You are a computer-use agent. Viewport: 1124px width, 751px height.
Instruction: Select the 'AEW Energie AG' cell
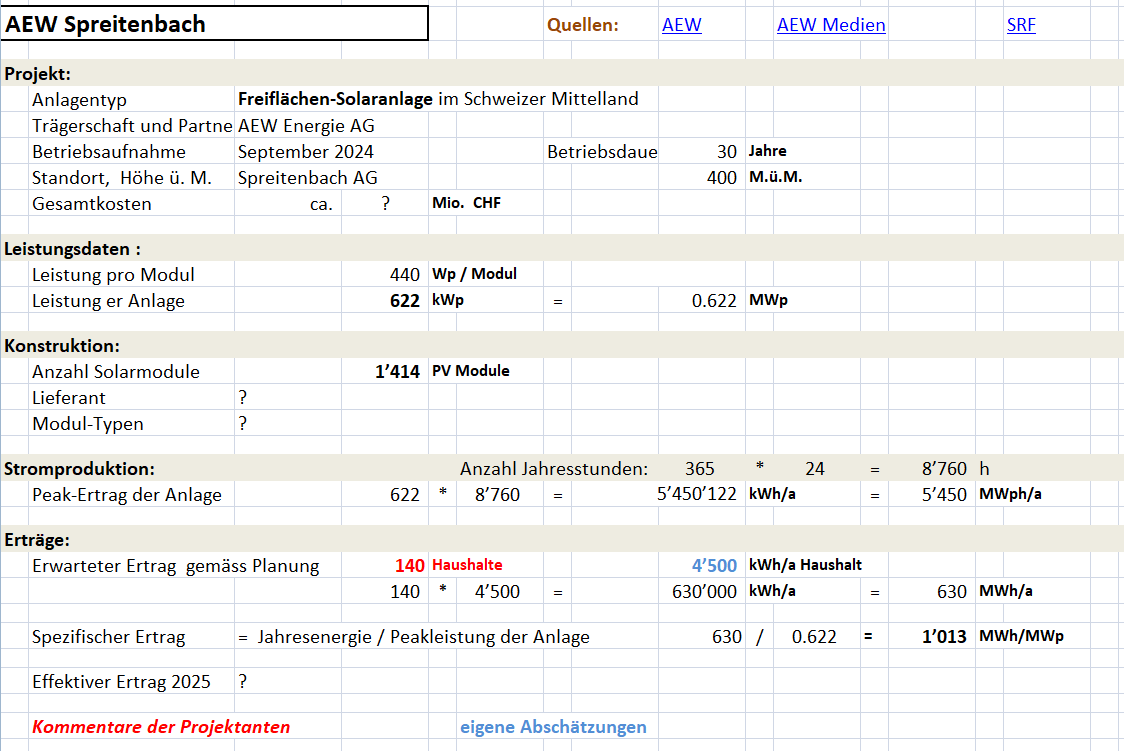tap(306, 125)
